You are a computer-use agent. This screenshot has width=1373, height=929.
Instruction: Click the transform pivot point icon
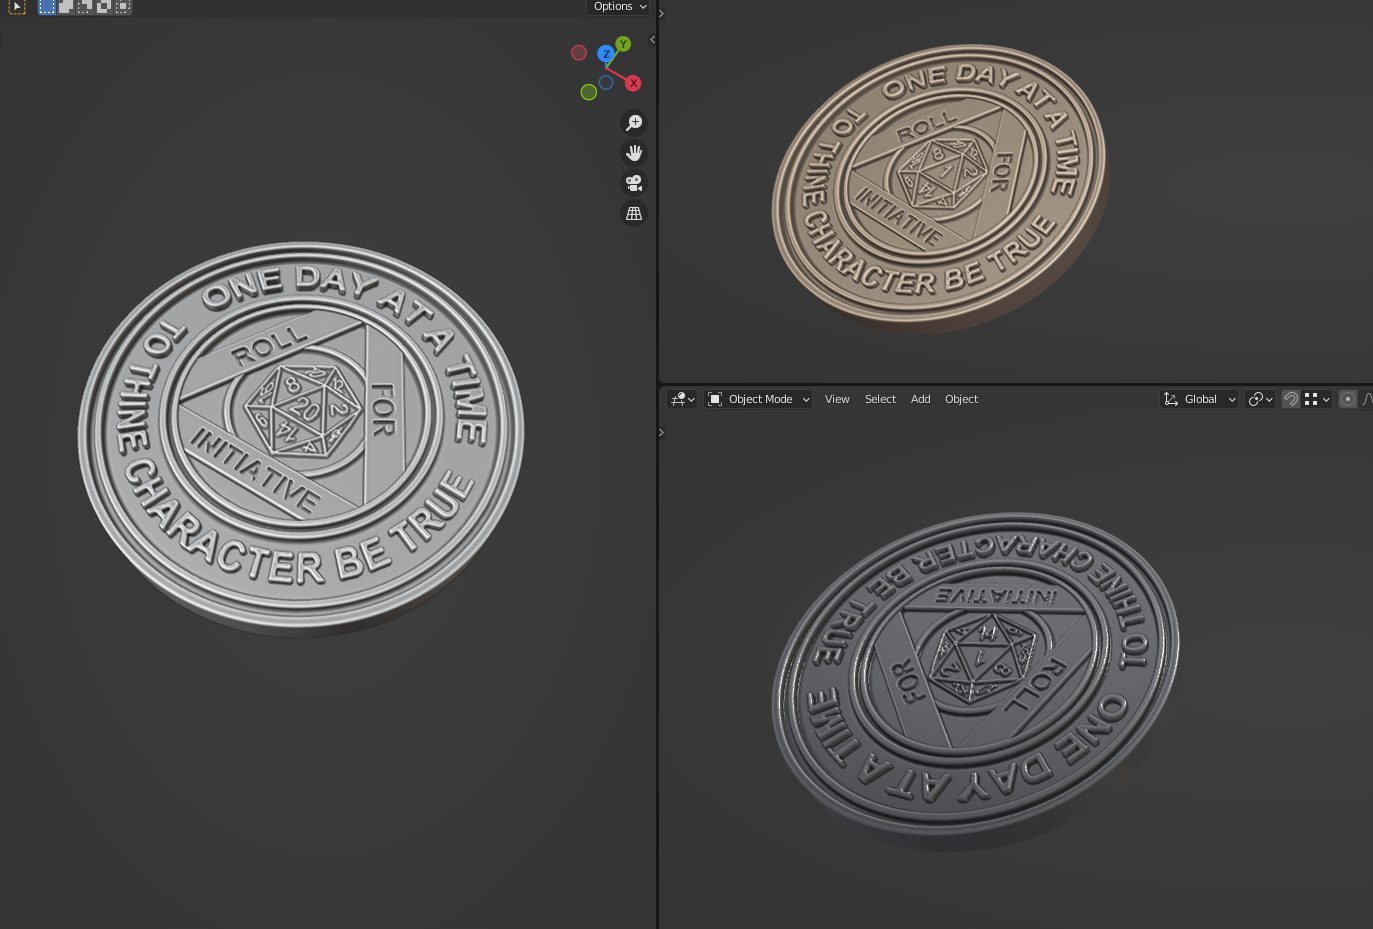[1256, 399]
